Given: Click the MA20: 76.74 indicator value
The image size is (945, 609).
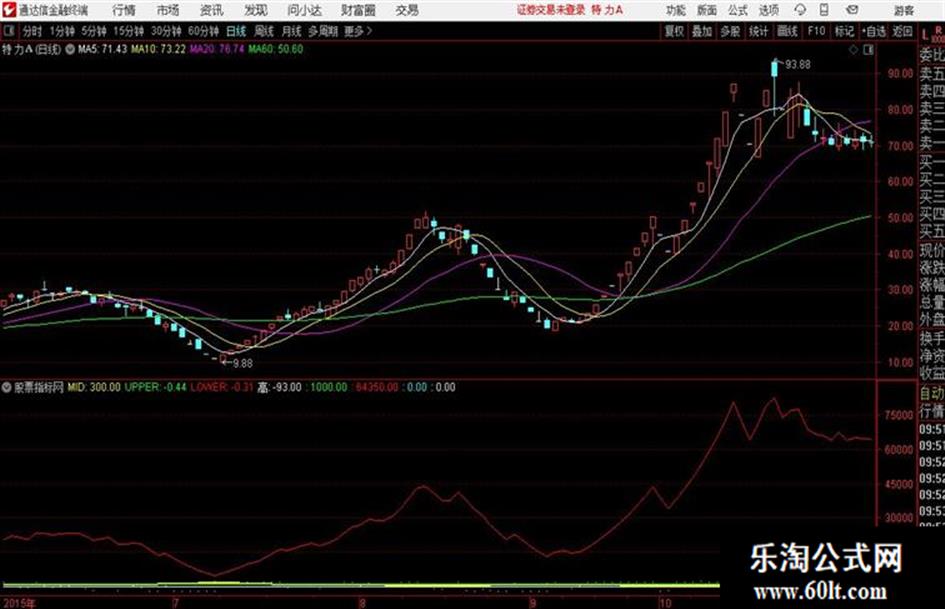Looking at the screenshot, I should click(x=217, y=49).
